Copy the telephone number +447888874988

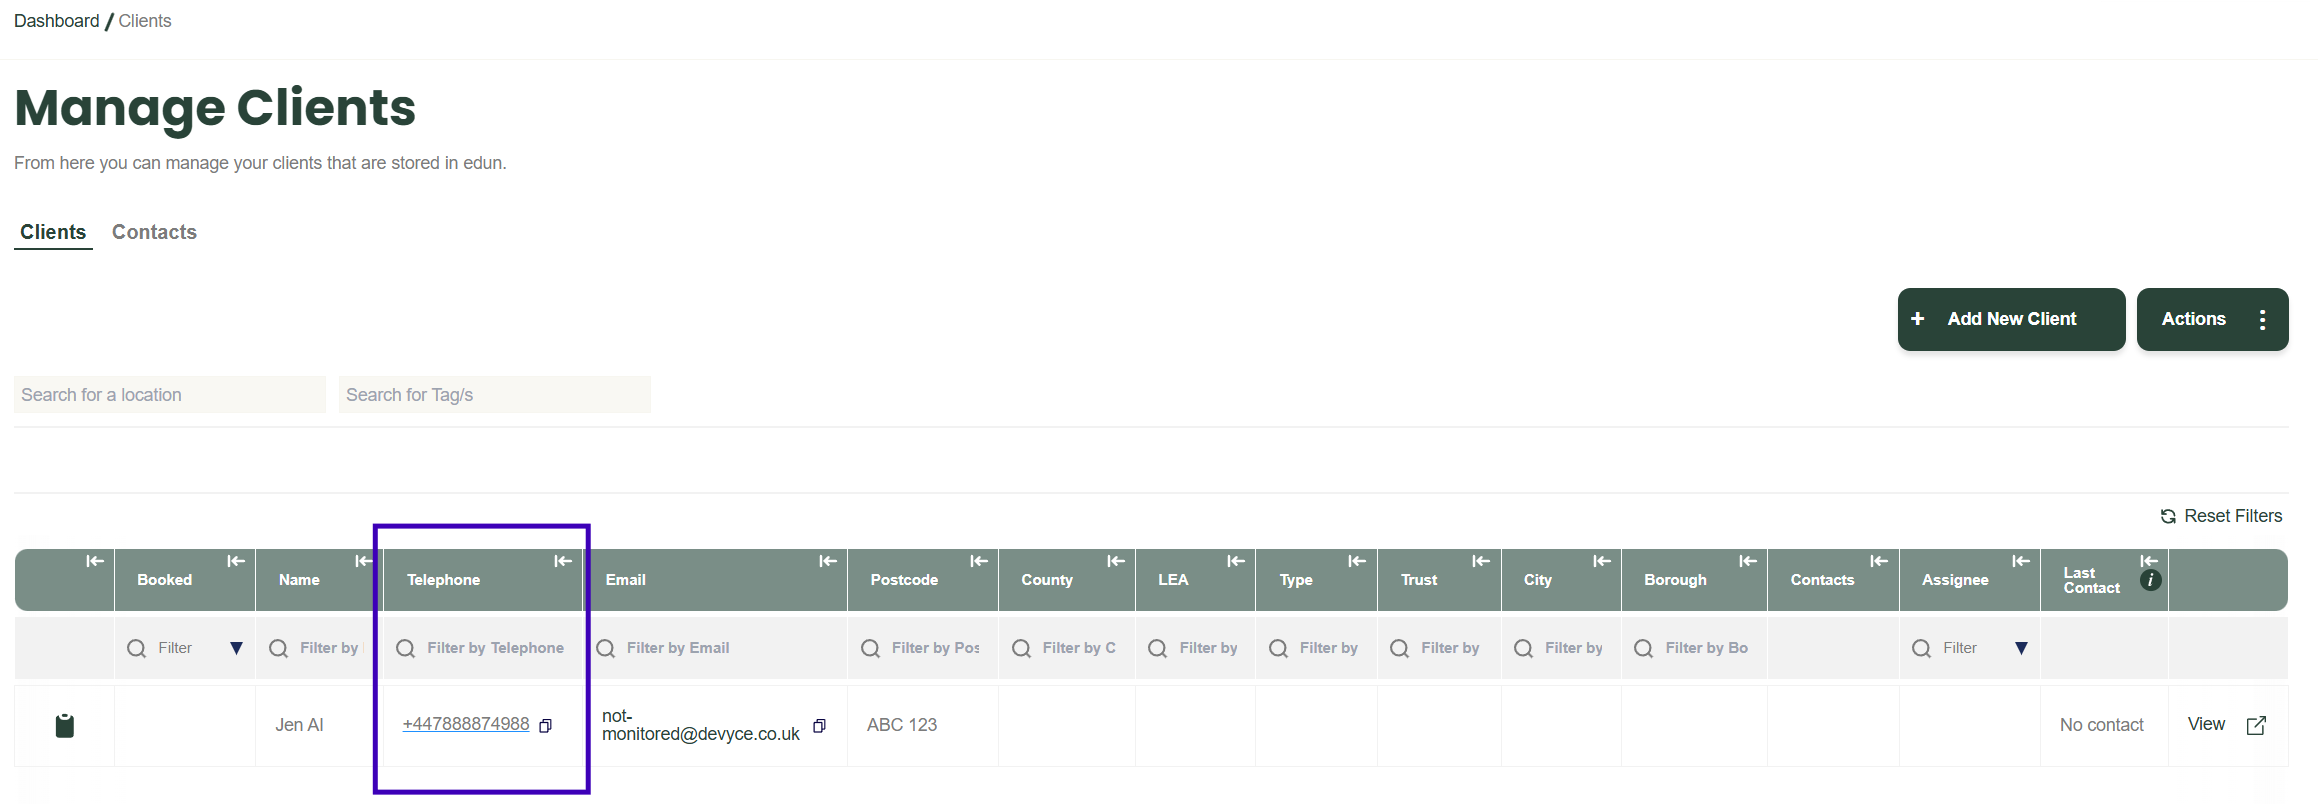(x=546, y=726)
